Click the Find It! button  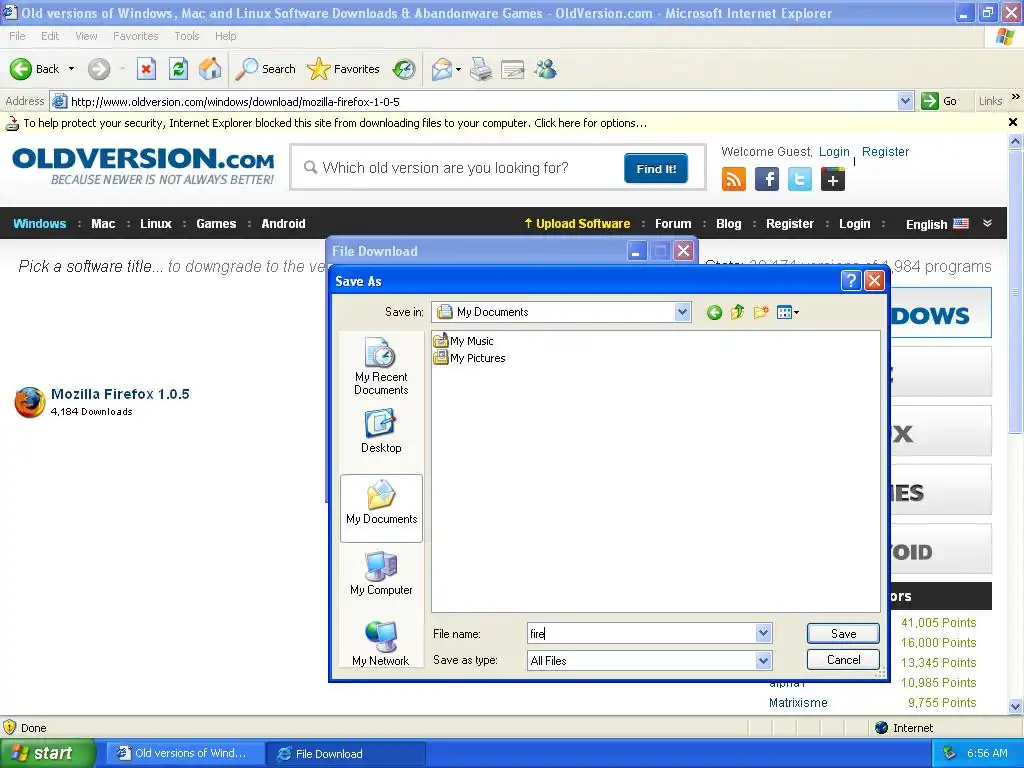tap(656, 168)
